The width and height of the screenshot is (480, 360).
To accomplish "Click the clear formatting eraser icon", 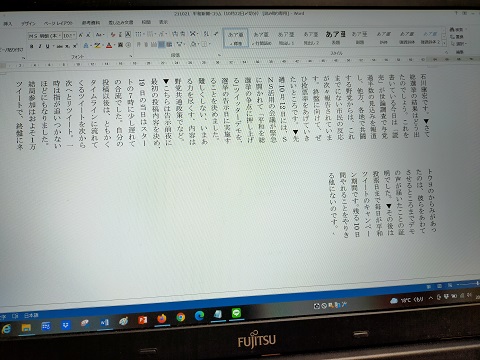I will 113,34.
